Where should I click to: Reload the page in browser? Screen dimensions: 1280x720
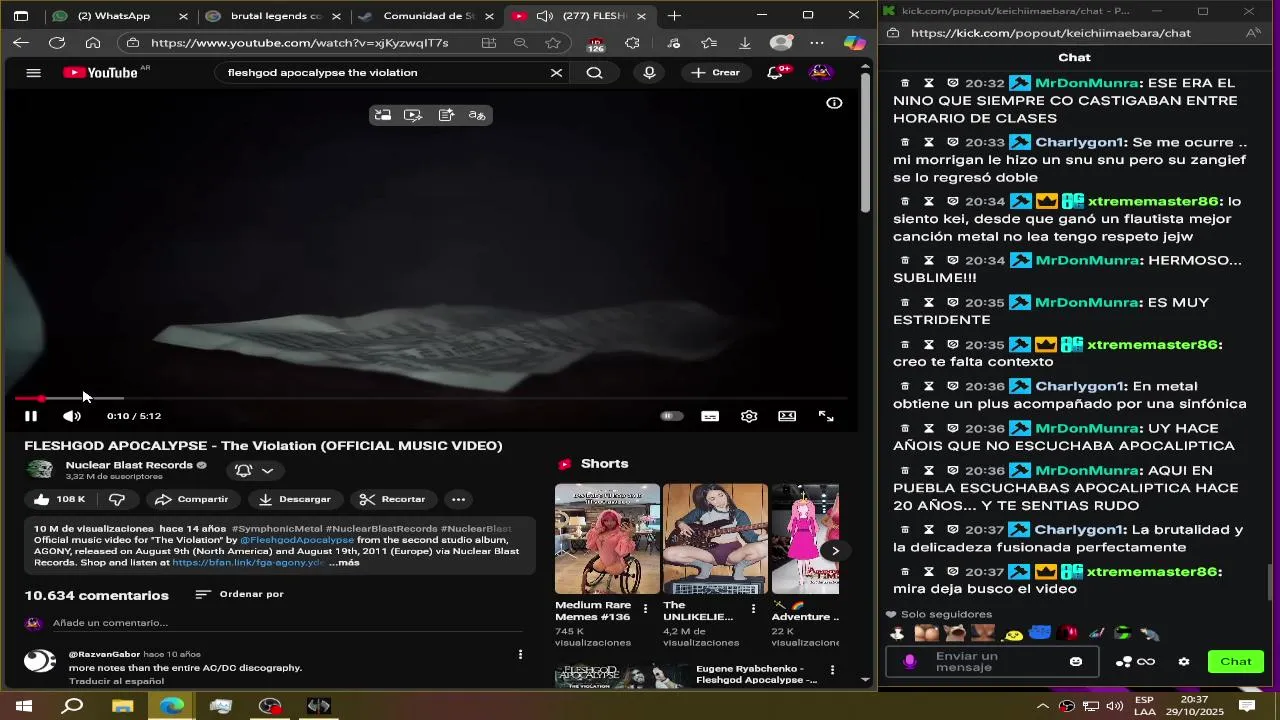click(57, 43)
